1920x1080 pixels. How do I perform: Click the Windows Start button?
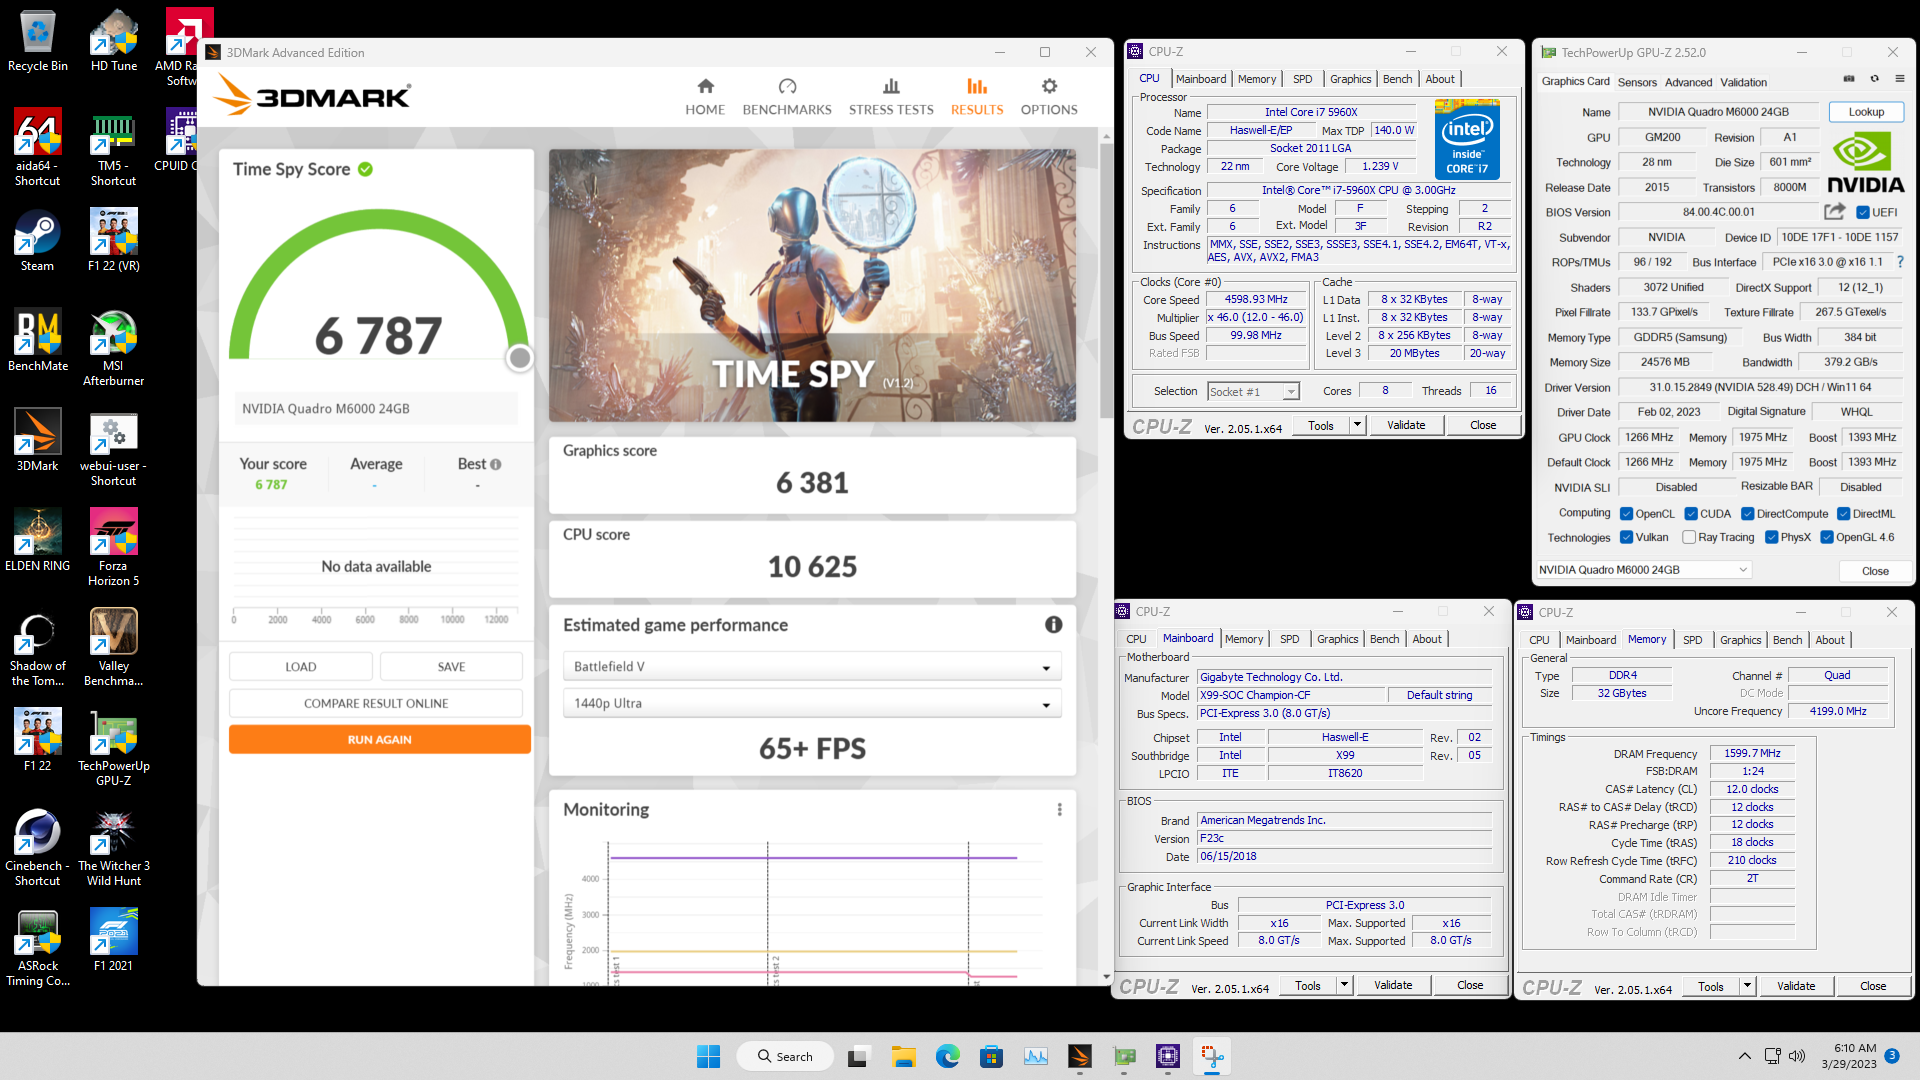(x=708, y=1056)
